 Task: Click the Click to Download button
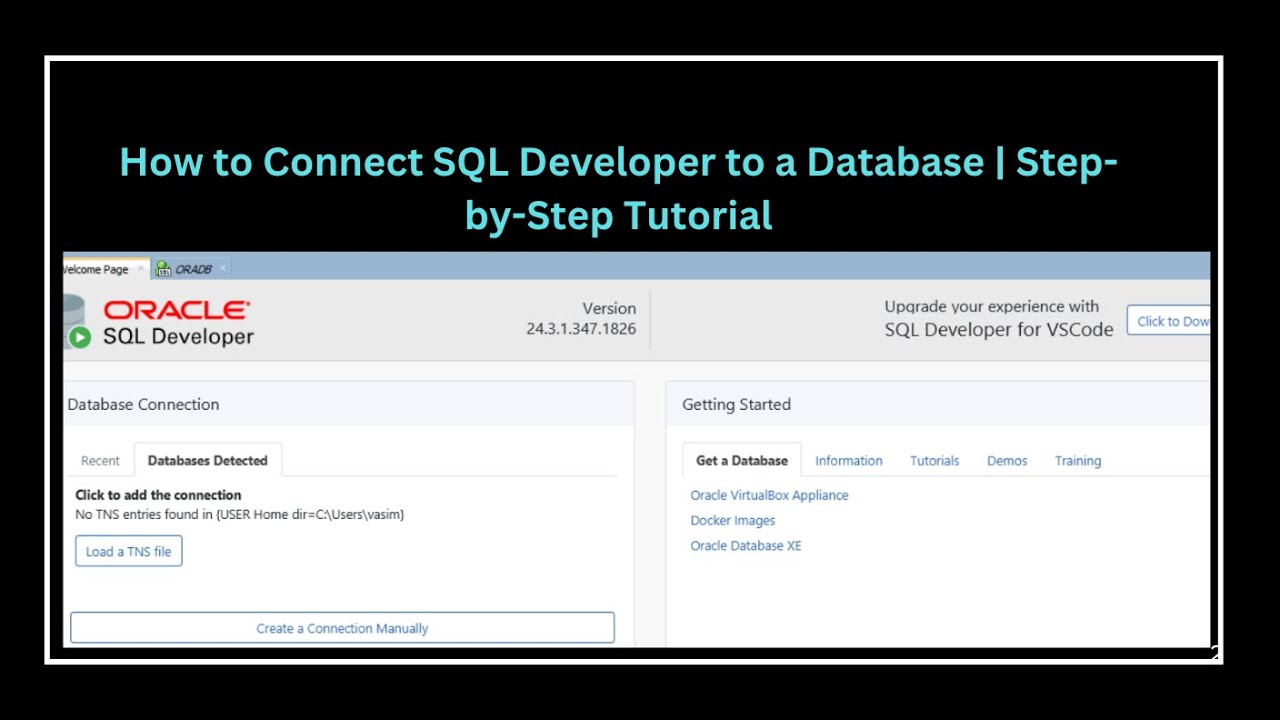[1169, 321]
